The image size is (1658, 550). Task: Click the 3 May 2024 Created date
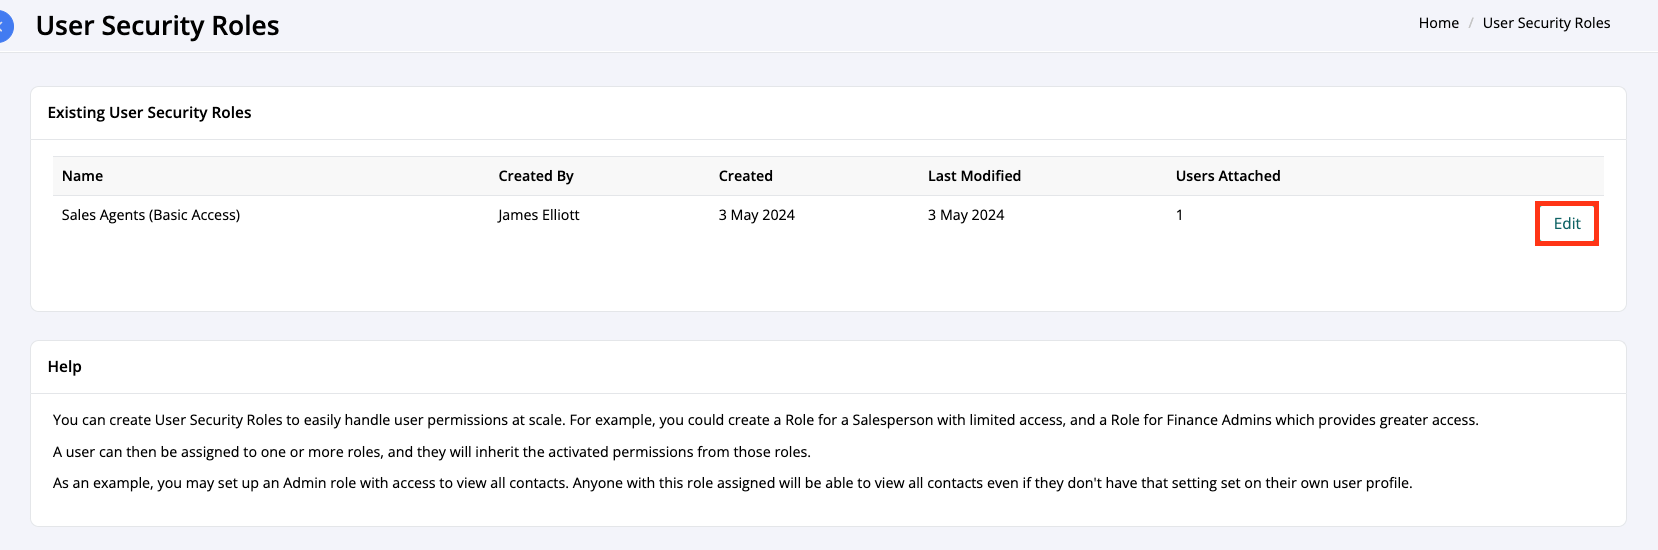[756, 215]
